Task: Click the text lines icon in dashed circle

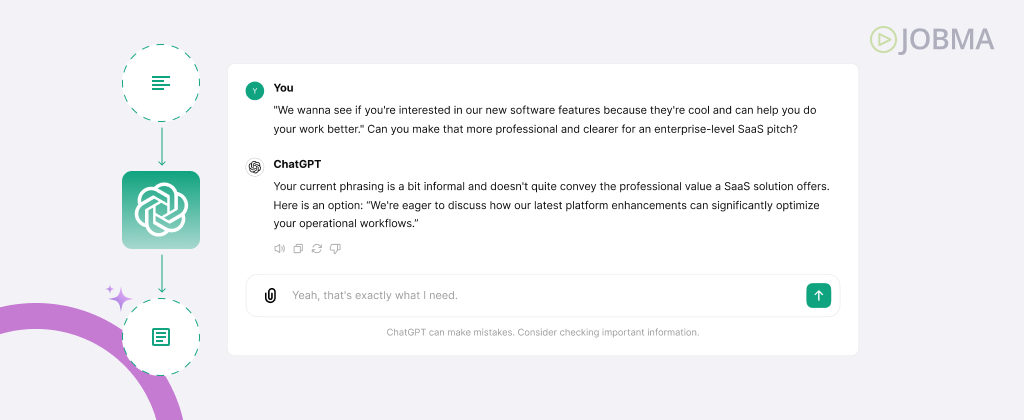Action: click(161, 83)
